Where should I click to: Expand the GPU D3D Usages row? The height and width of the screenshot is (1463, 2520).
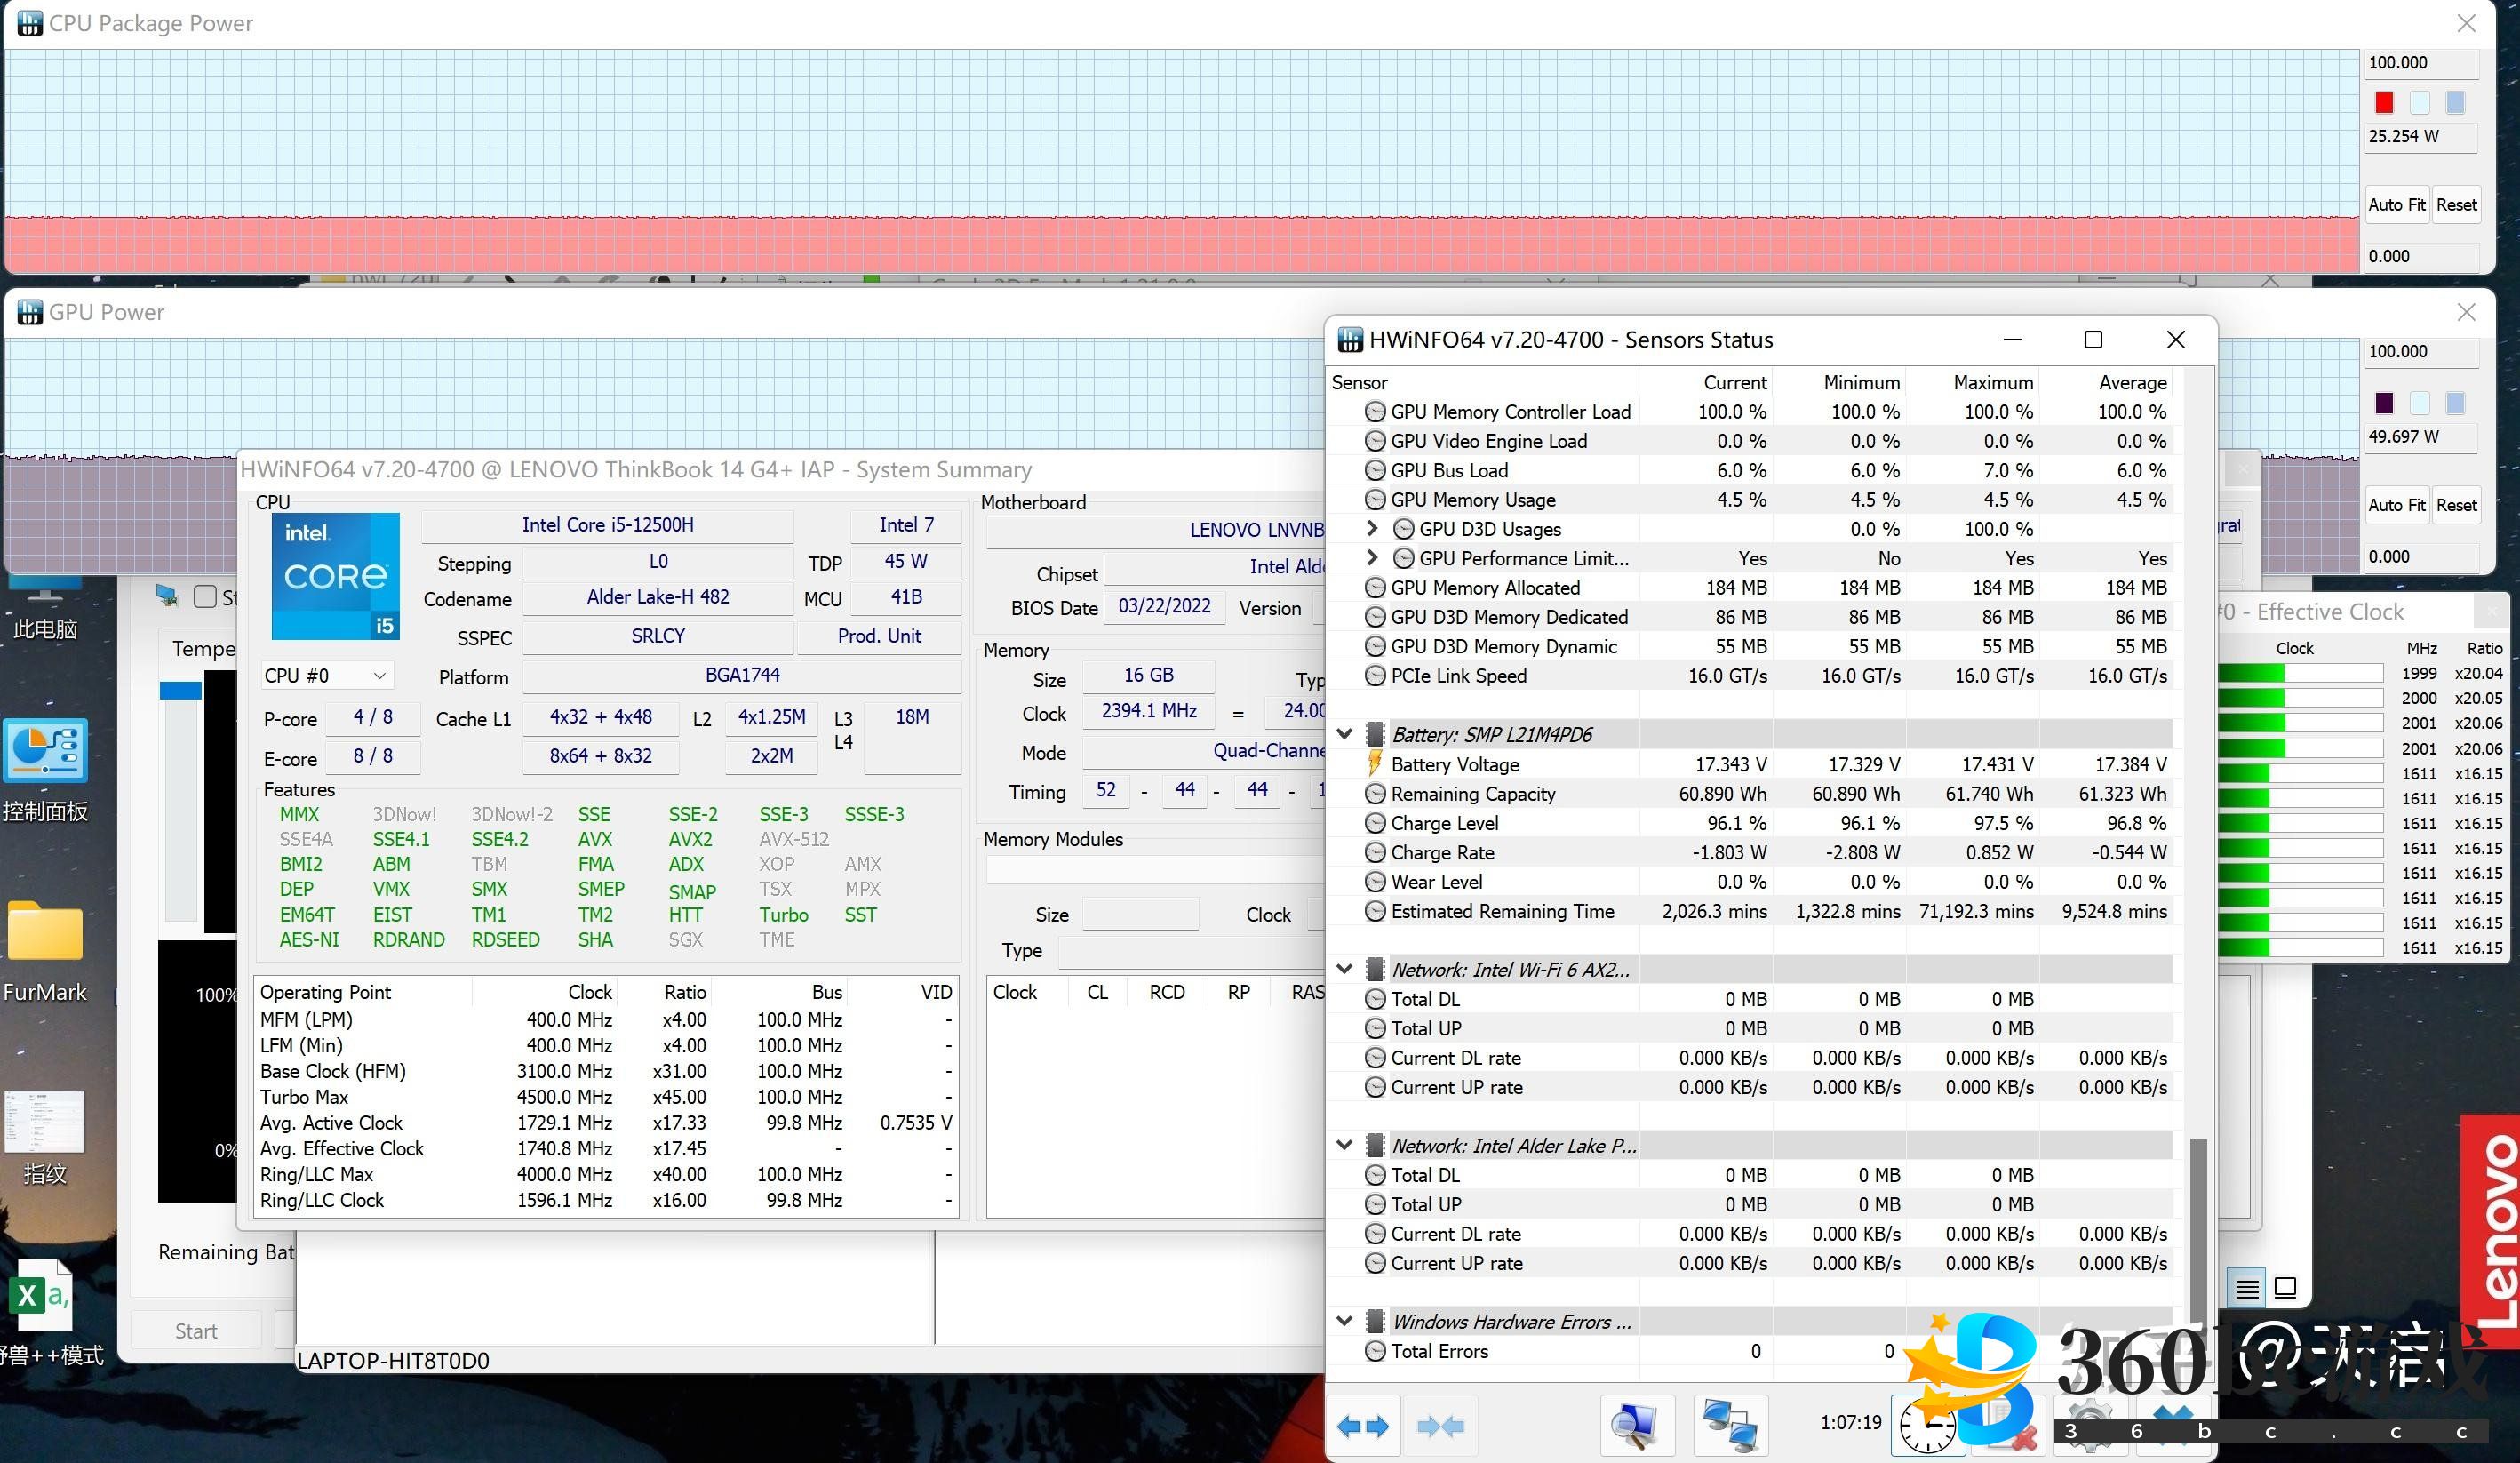click(x=1372, y=528)
